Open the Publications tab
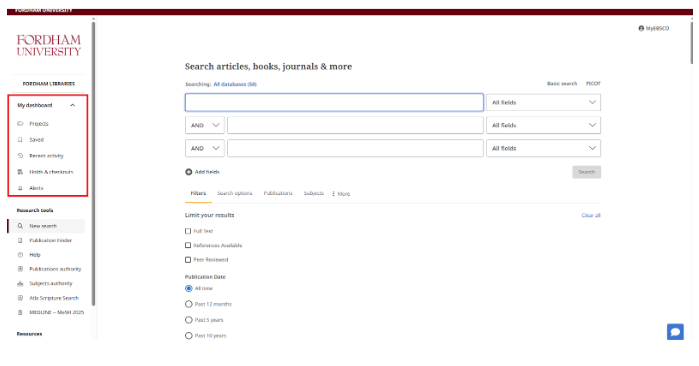 pyautogui.click(x=278, y=193)
